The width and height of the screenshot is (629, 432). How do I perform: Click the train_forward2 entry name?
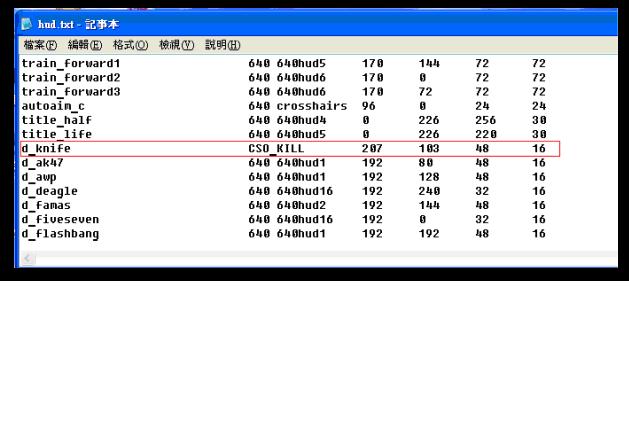coord(71,77)
